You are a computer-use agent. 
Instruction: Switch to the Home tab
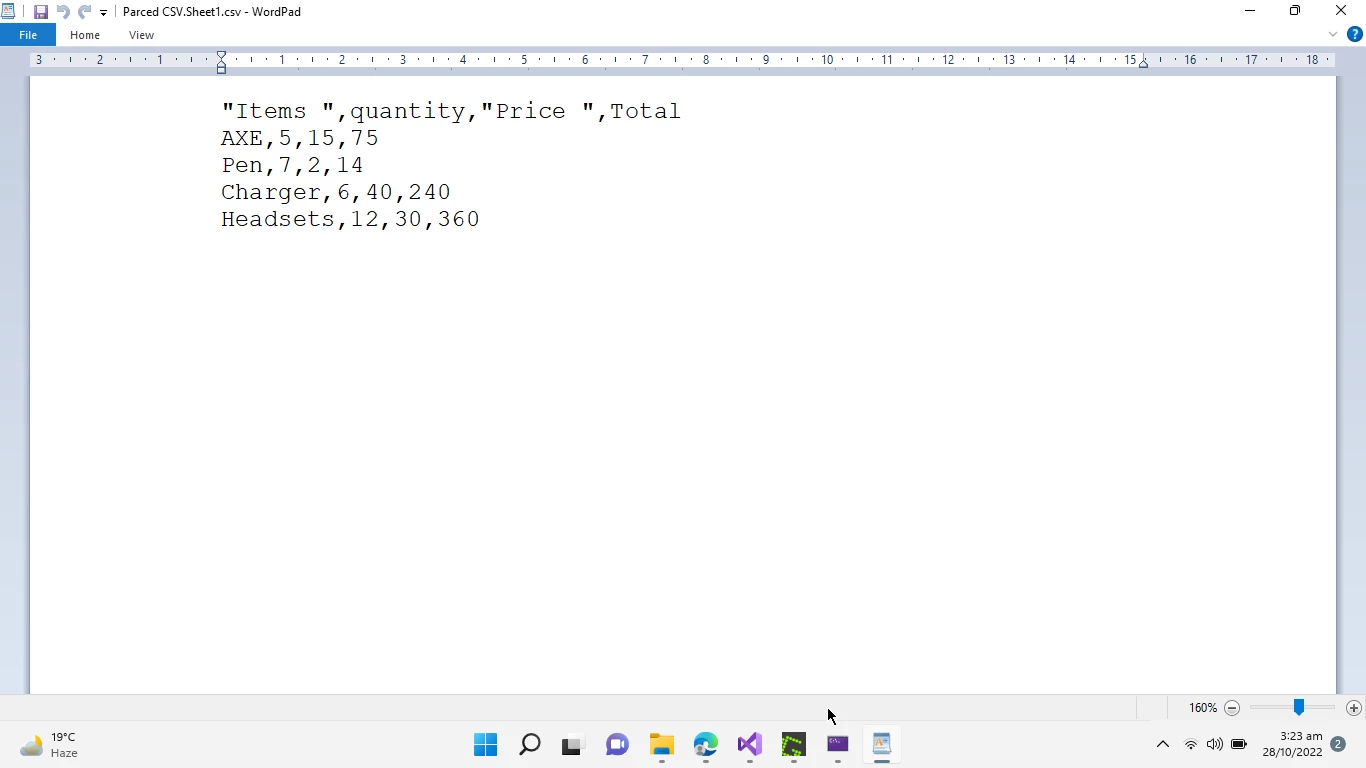click(85, 35)
